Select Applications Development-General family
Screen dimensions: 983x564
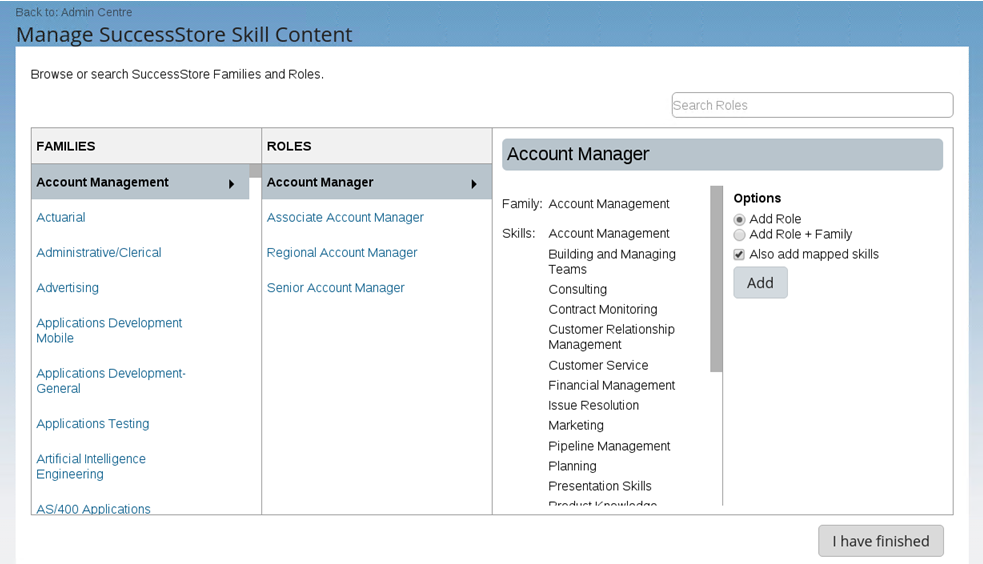point(111,380)
